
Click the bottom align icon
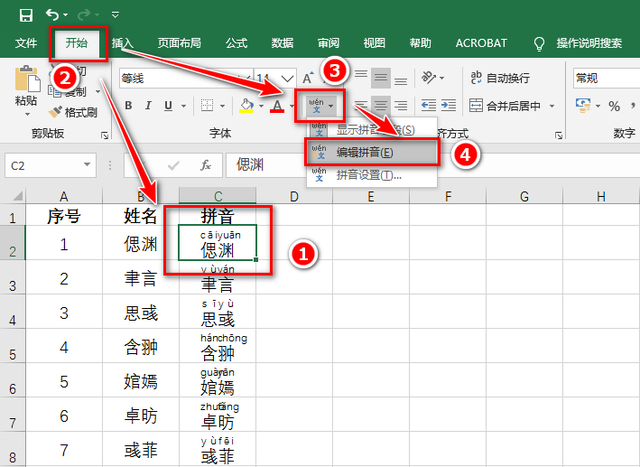point(401,78)
